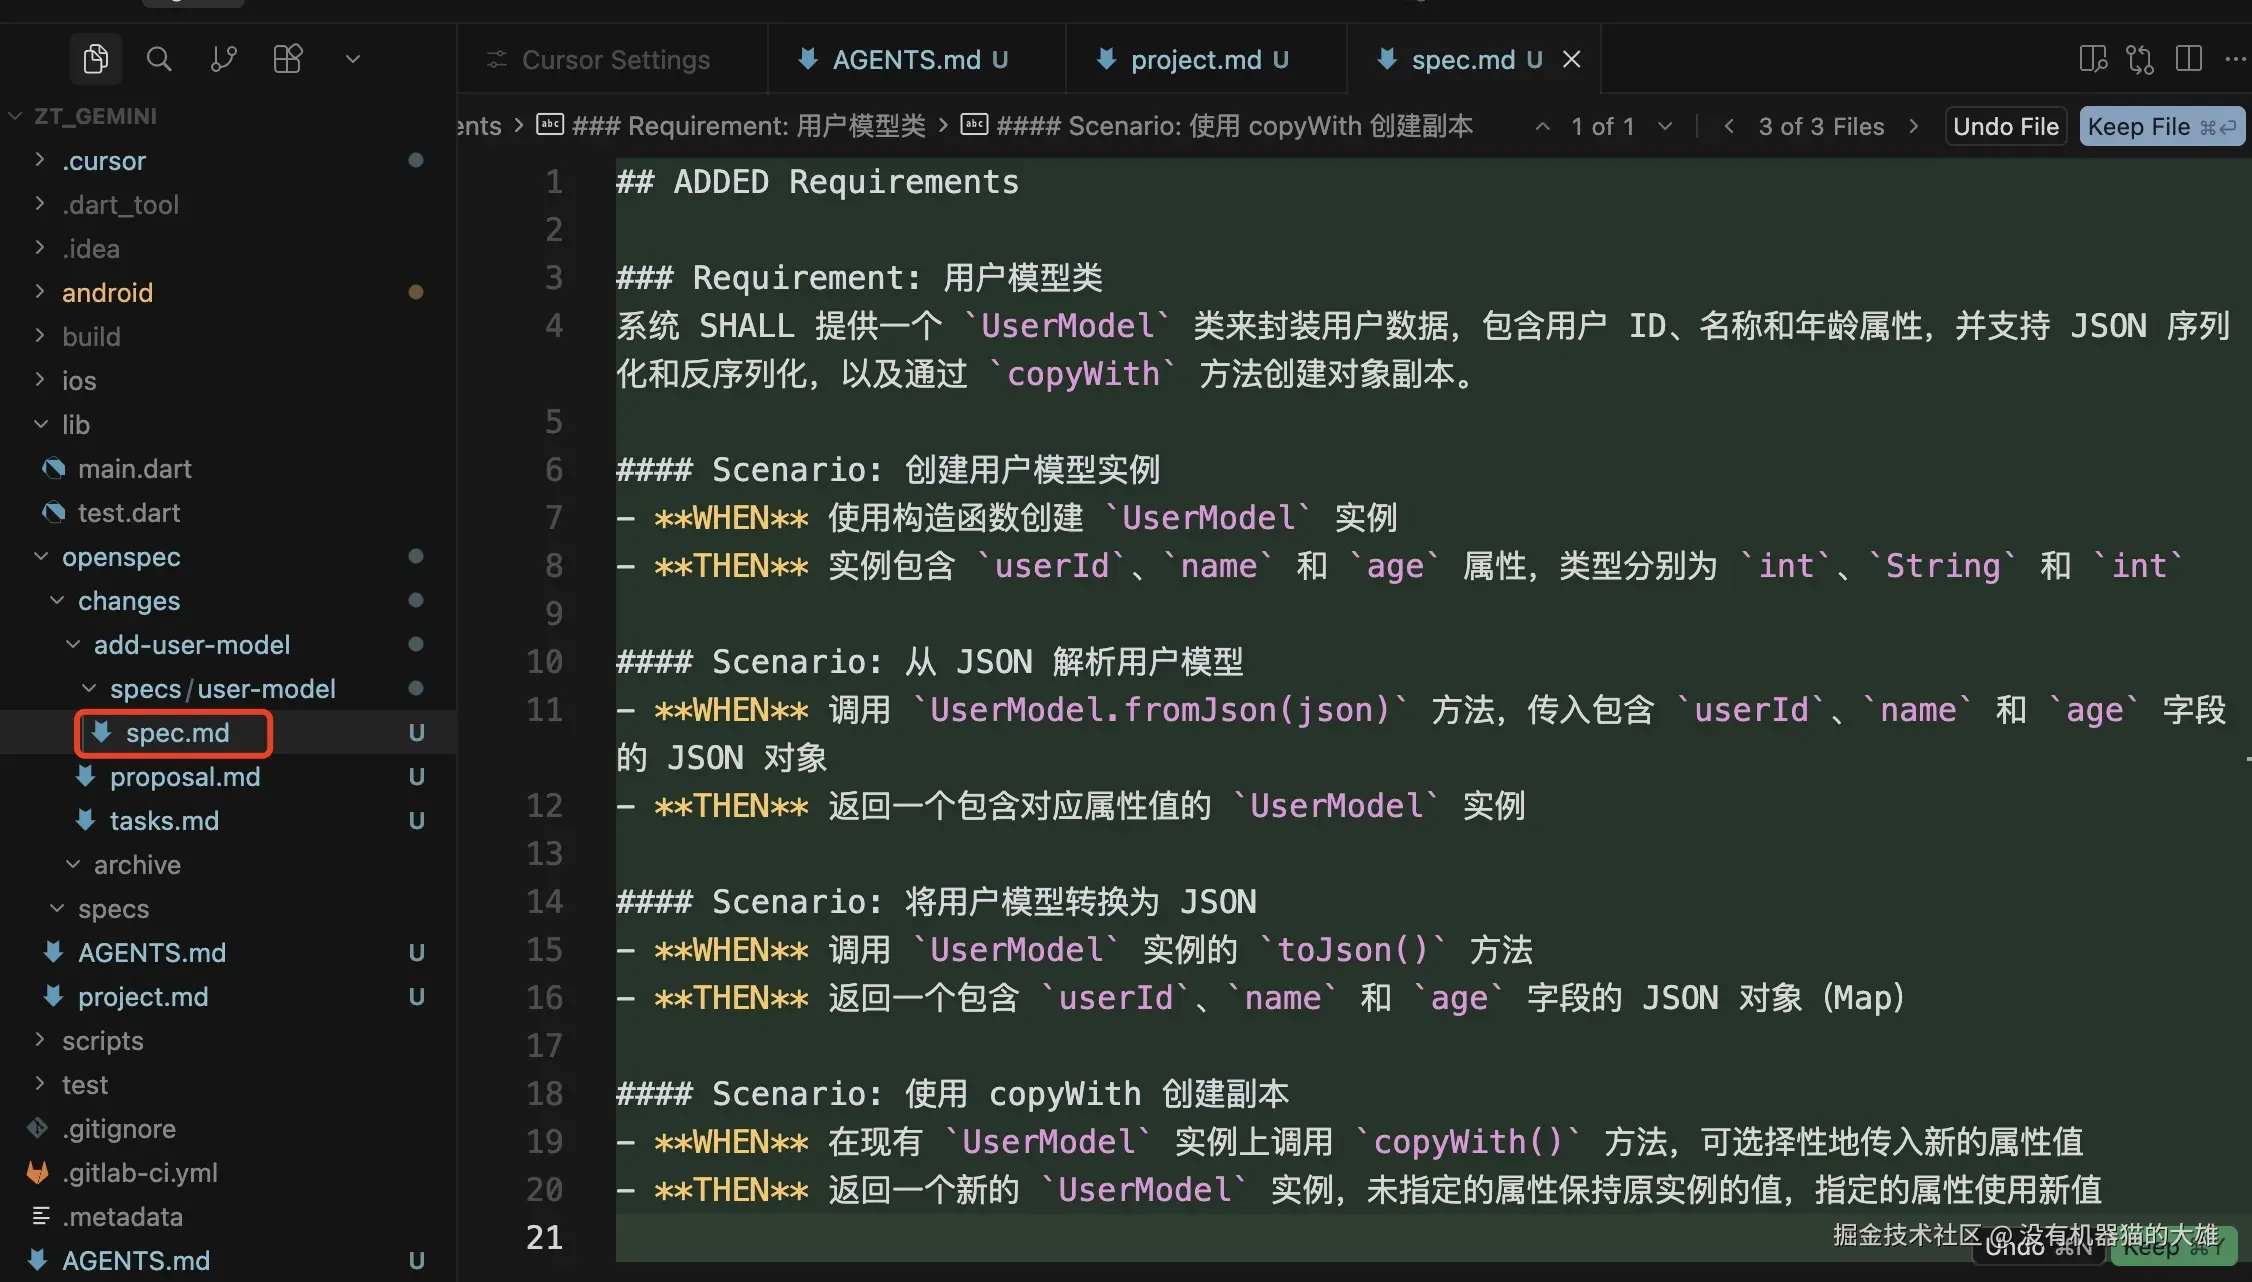
Task: Open the Source Control icon
Action: coord(224,59)
